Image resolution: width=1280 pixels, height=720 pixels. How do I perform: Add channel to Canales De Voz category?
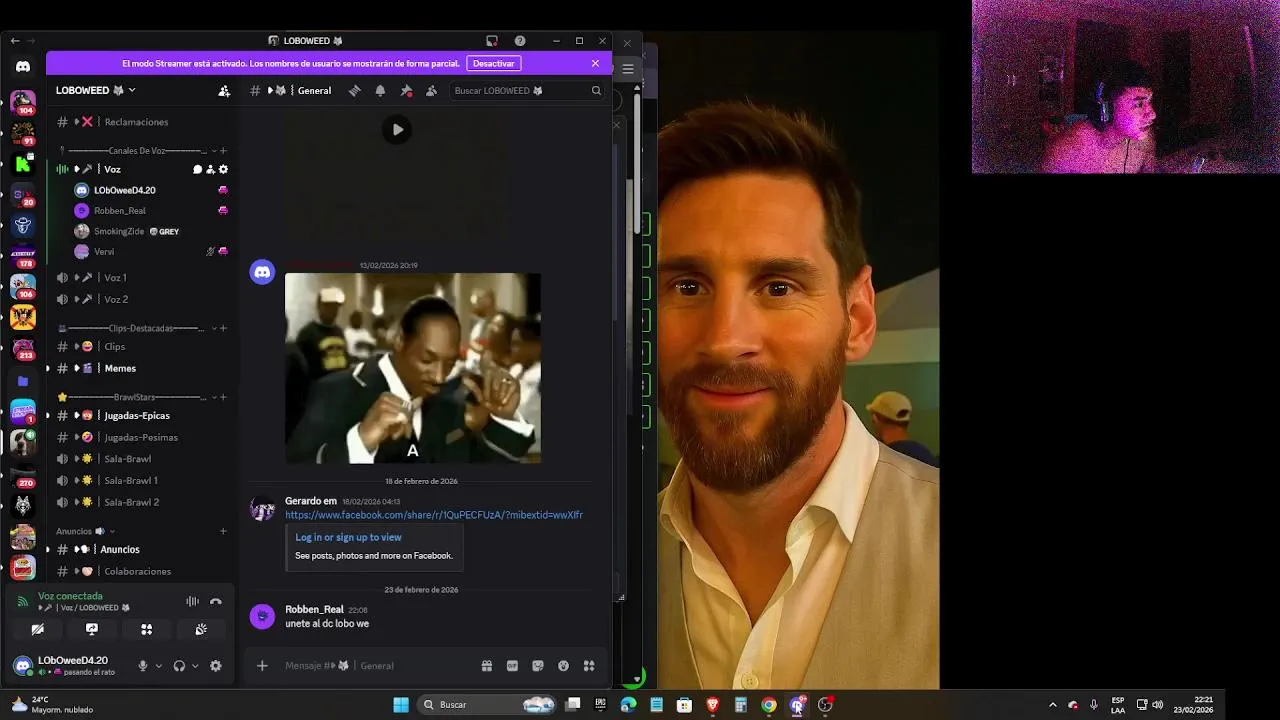(223, 151)
